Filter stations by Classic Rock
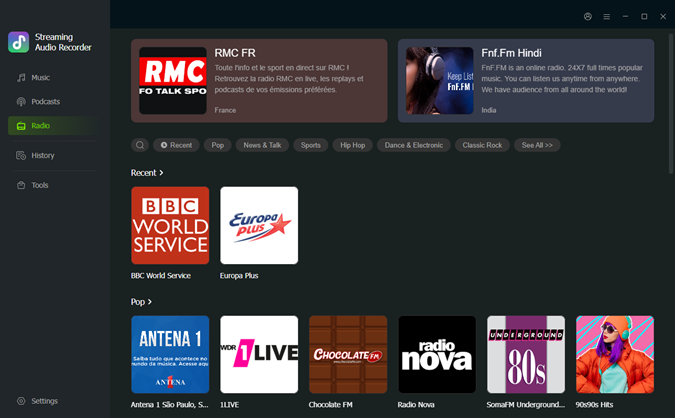Screen dimensions: 675x418 click(482, 145)
